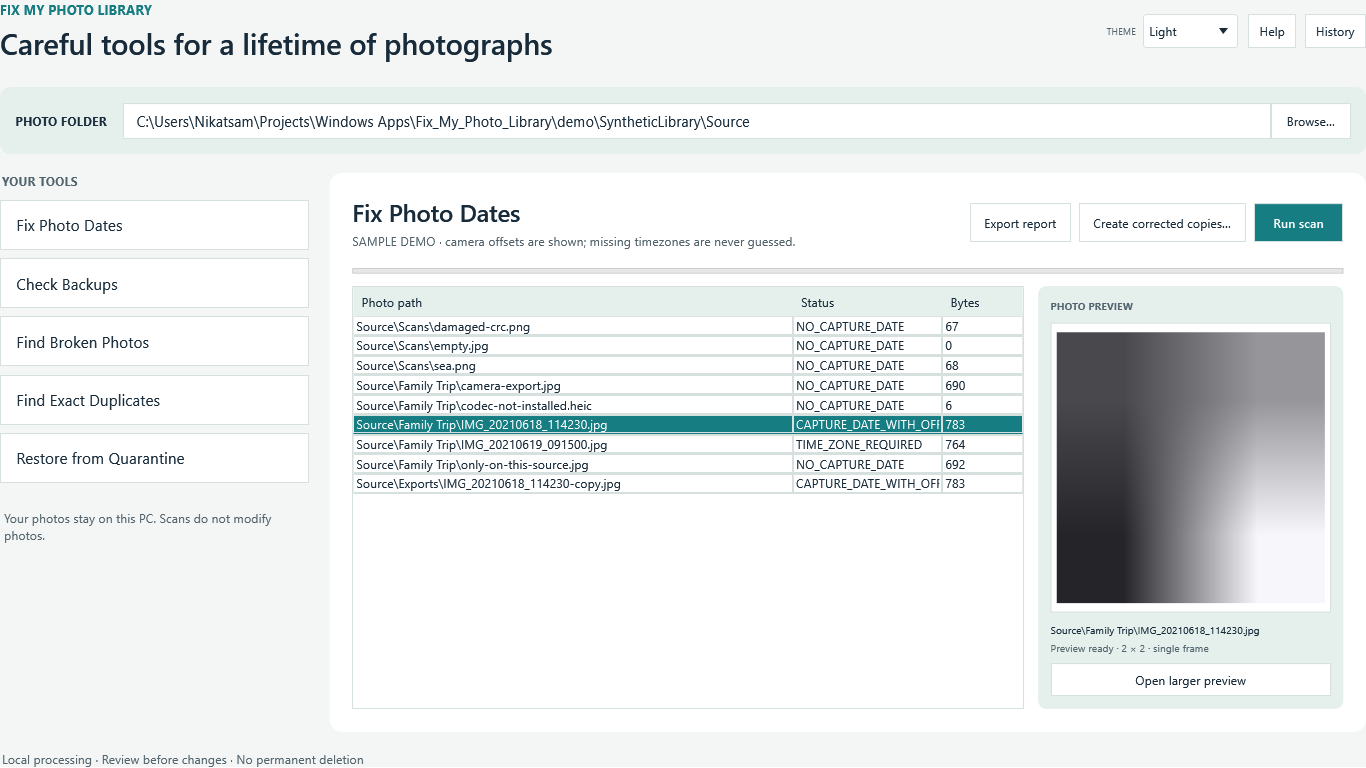This screenshot has height=768, width=1366.
Task: Select the camera-export.jpg row
Action: (x=688, y=385)
